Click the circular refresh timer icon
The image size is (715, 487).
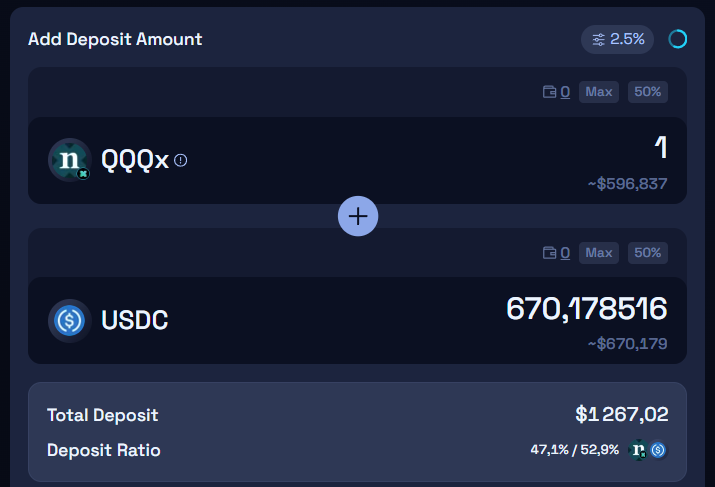(677, 39)
